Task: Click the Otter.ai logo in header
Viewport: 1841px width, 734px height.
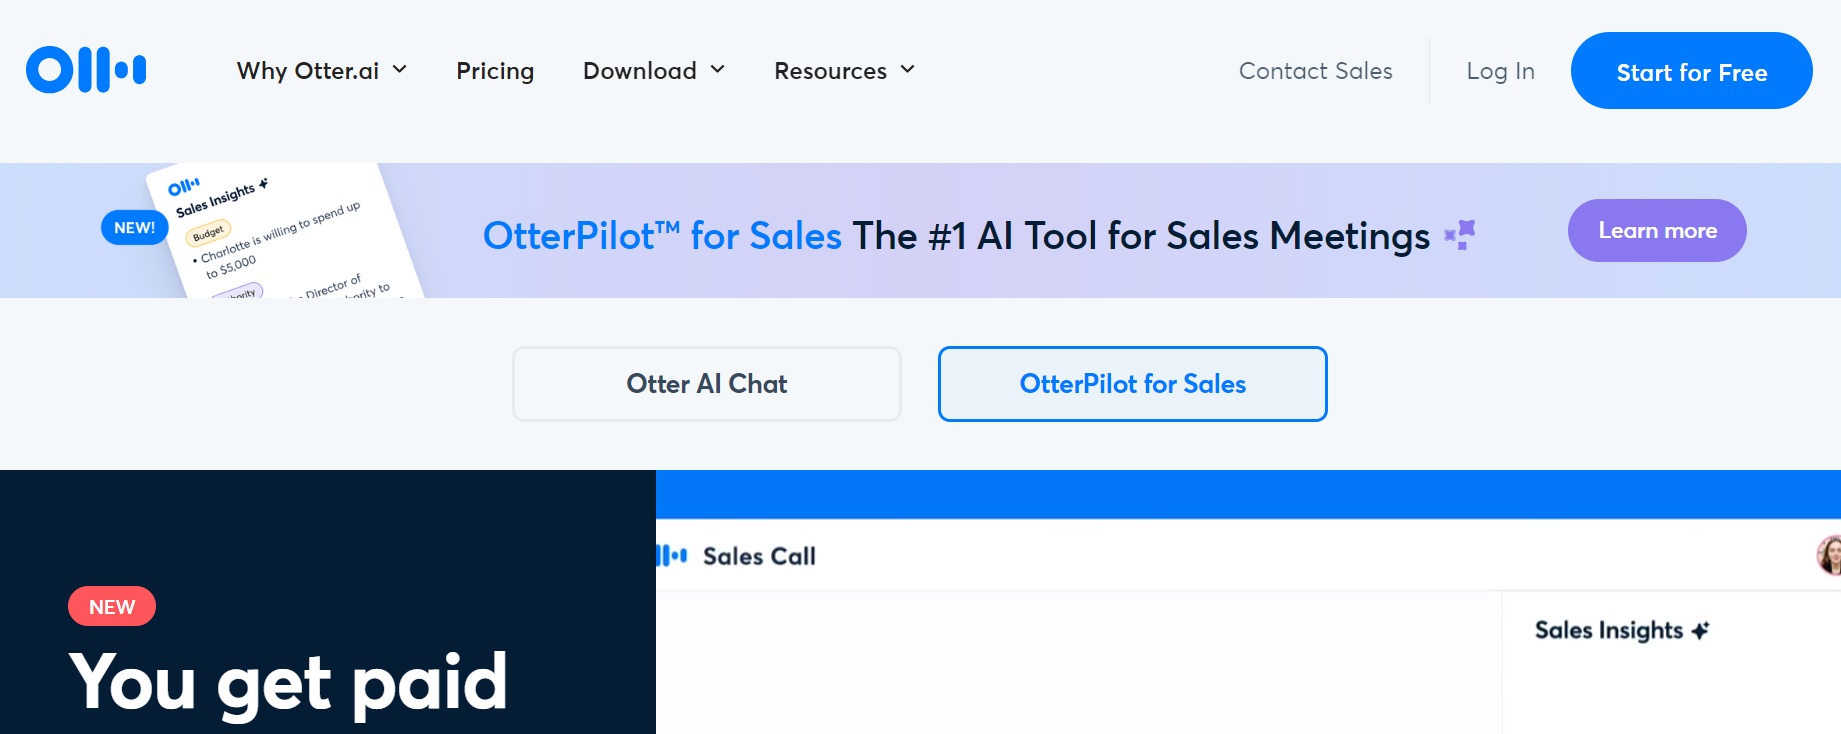Action: [86, 70]
